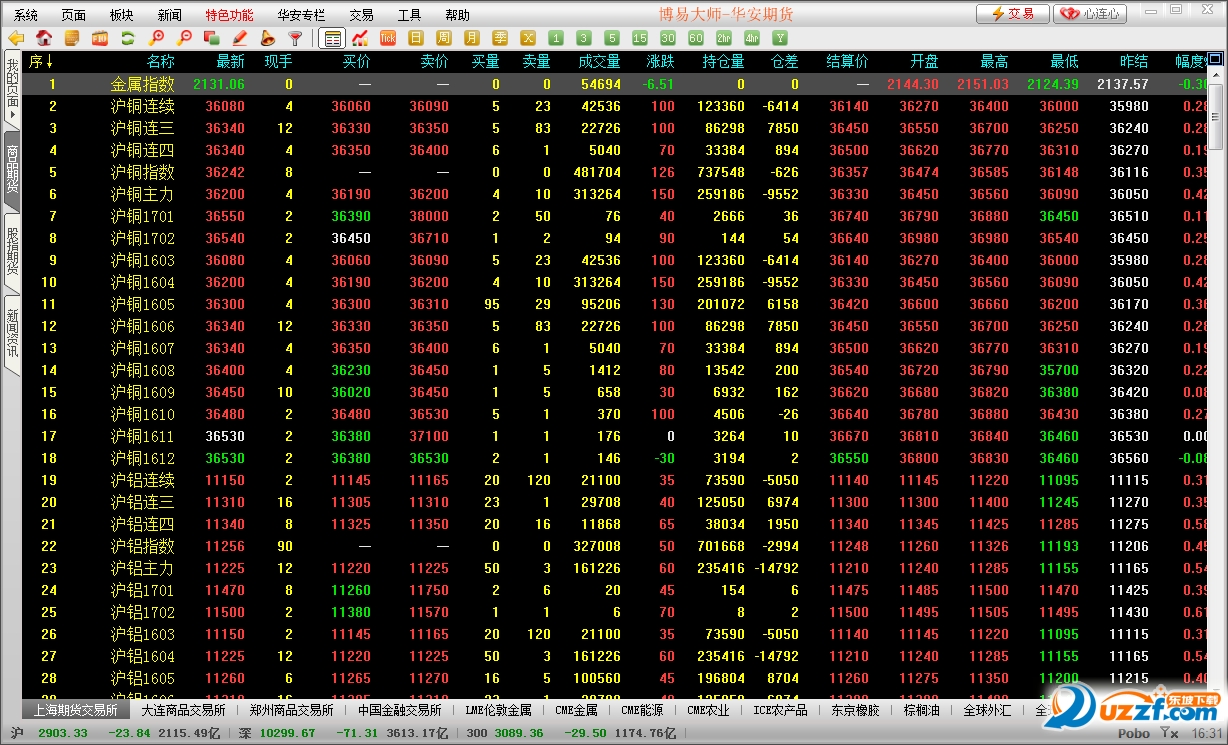
Task: Sort by 持仓量 column header
Action: 723,62
